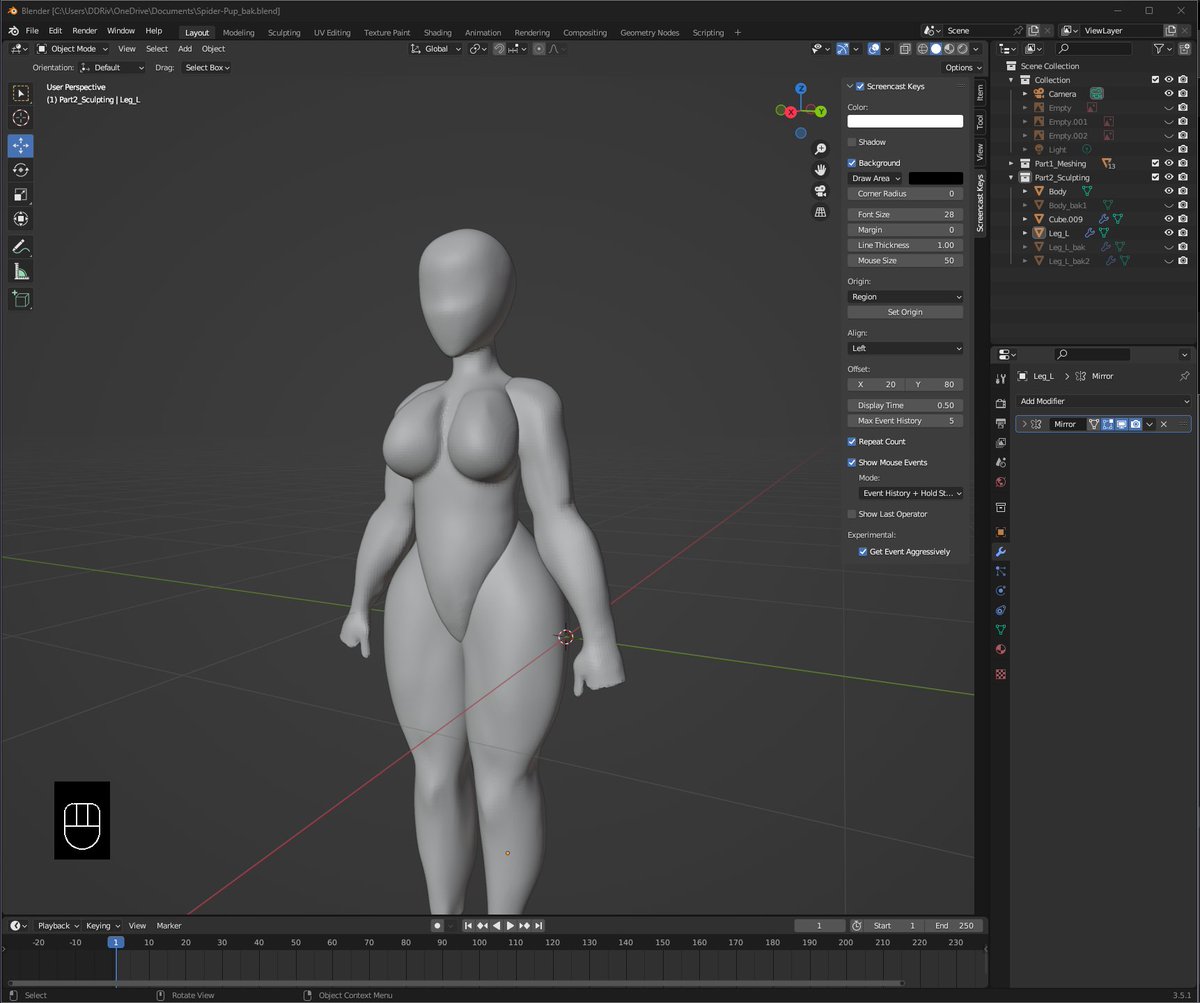The height and width of the screenshot is (1003, 1200).
Task: Open the Add Modifier dropdown
Action: point(1103,401)
